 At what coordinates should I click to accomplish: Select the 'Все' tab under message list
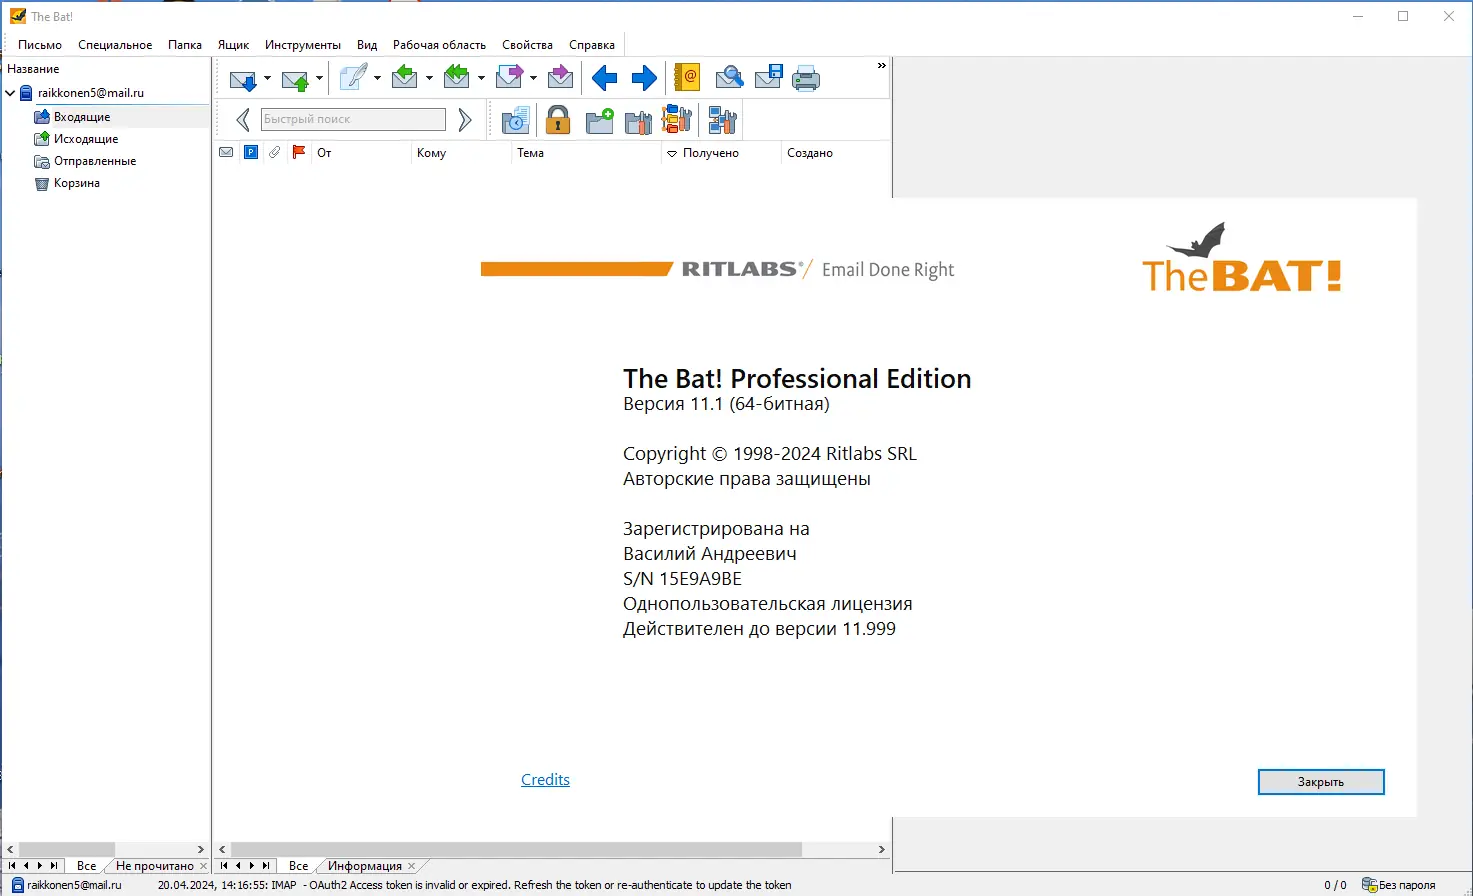click(298, 866)
